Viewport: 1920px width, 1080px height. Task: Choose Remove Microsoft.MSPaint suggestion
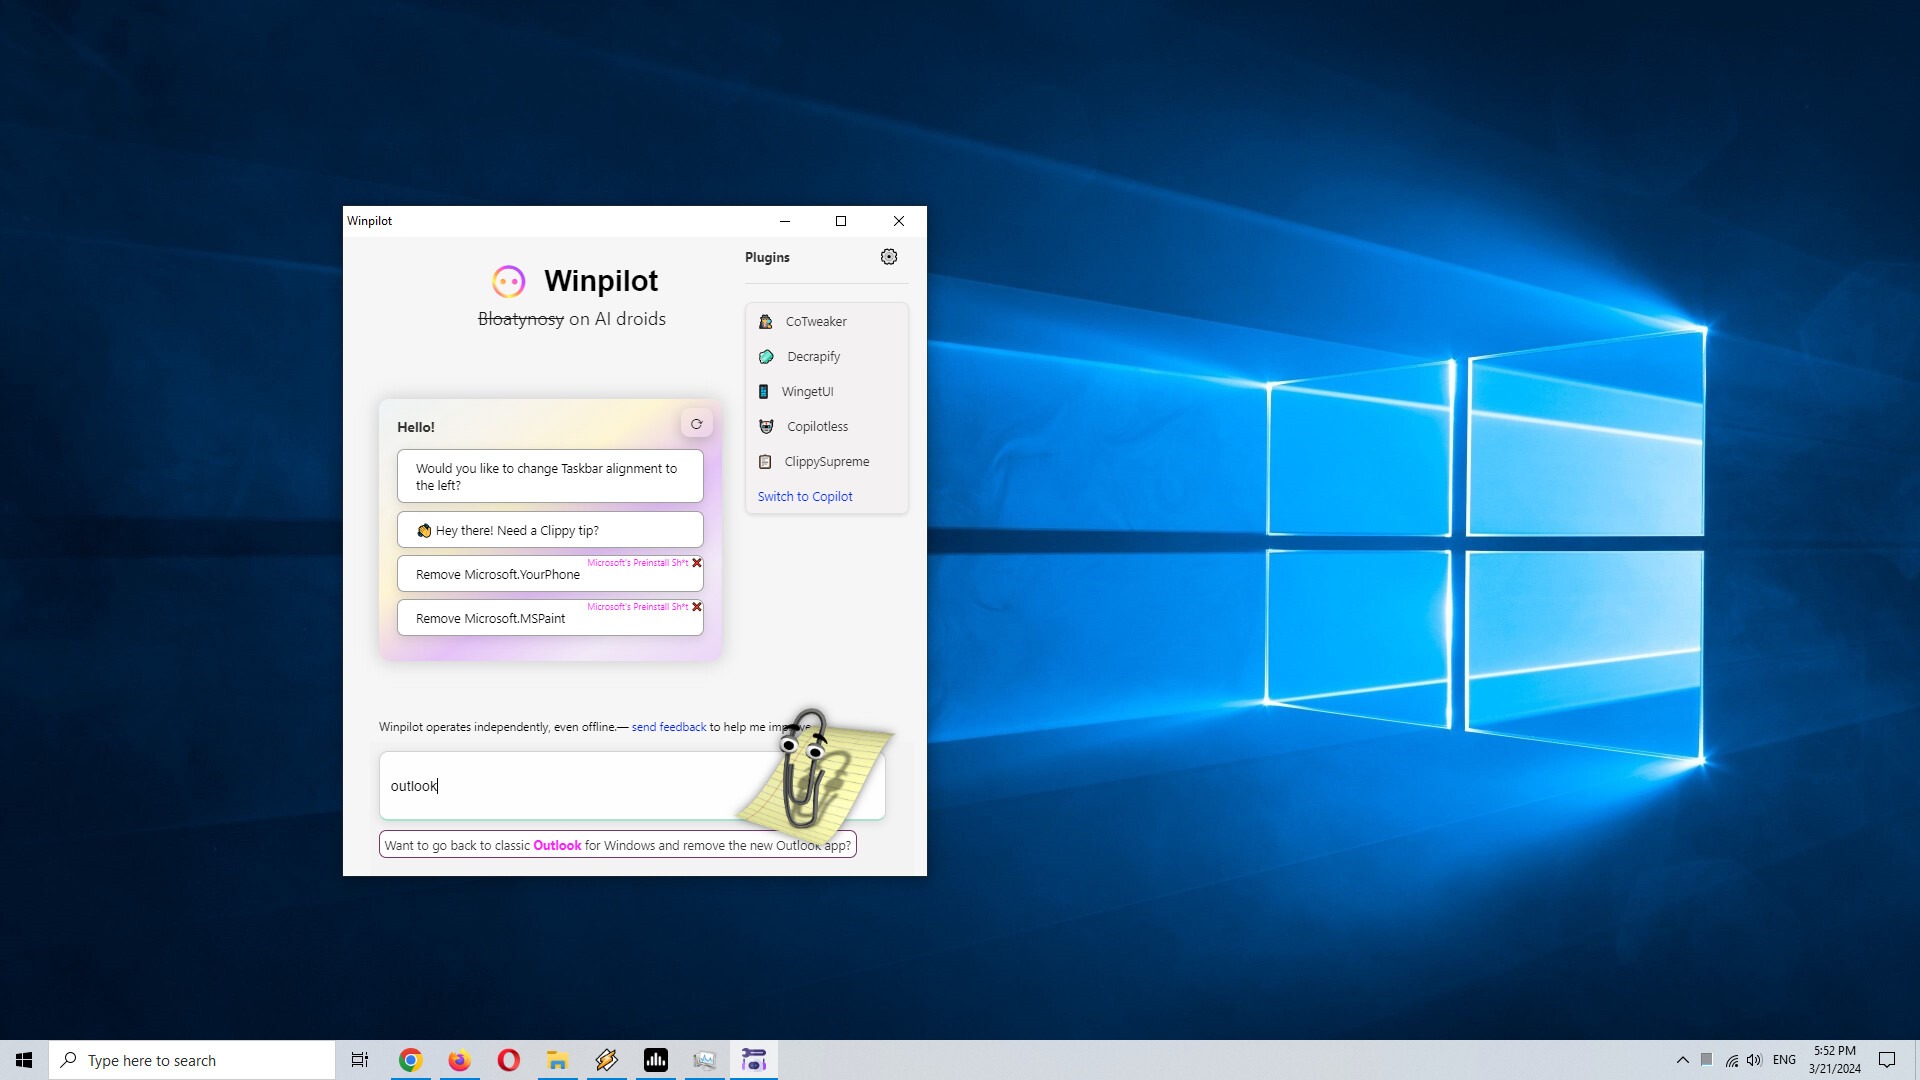490,619
